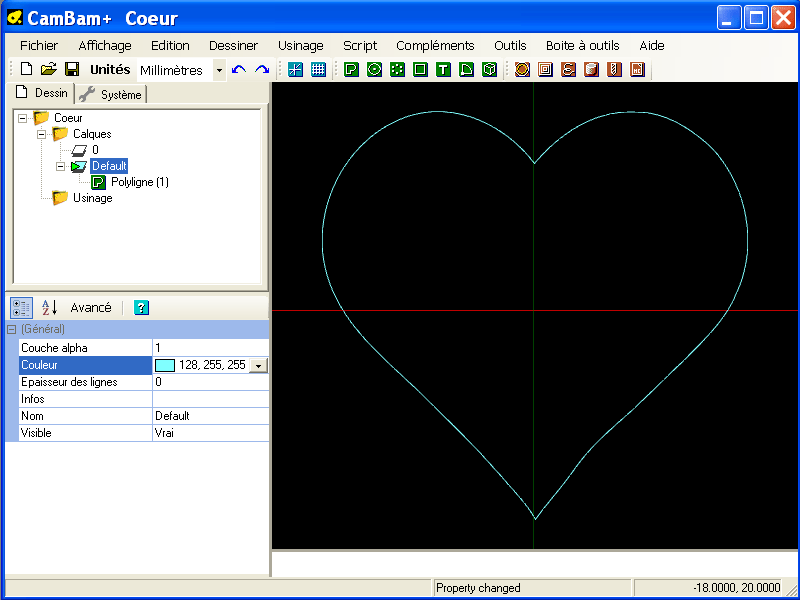This screenshot has width=800, height=600.
Task: Click the blue crosshair axis icon in the toolbar
Action: (x=295, y=69)
